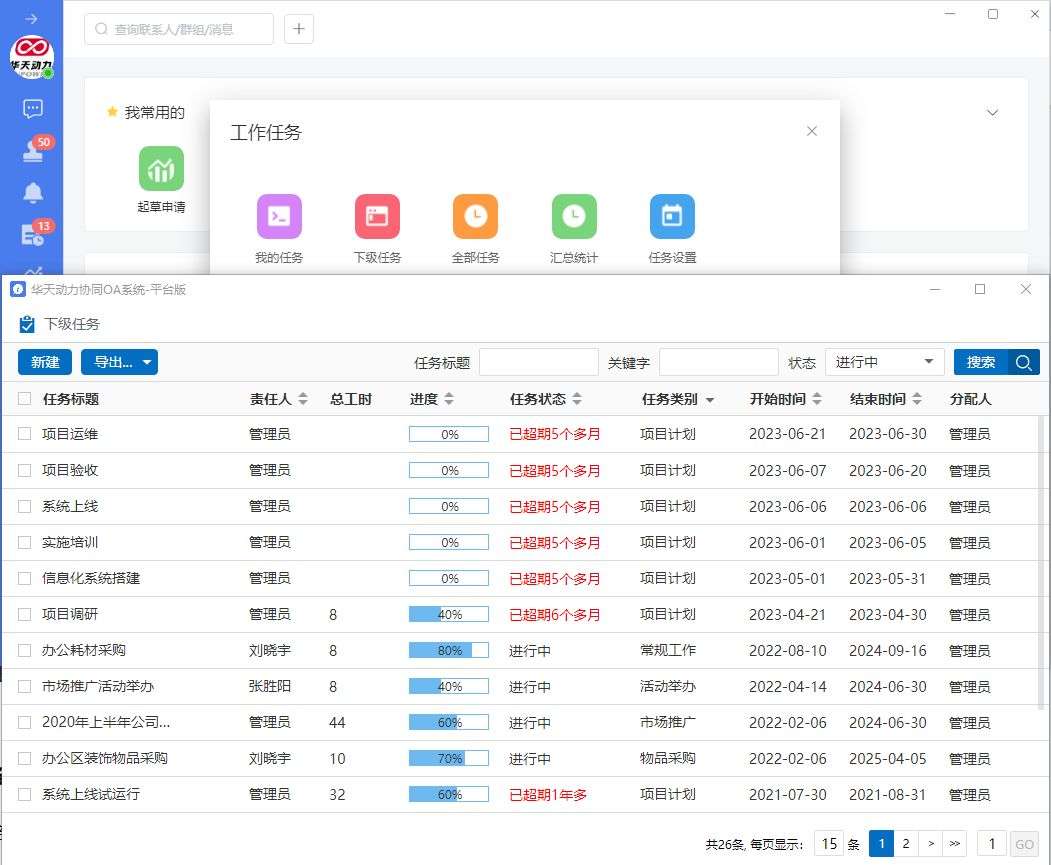
Task: Tick the 办公耗材采购 task checkbox
Action: pyautogui.click(x=25, y=651)
